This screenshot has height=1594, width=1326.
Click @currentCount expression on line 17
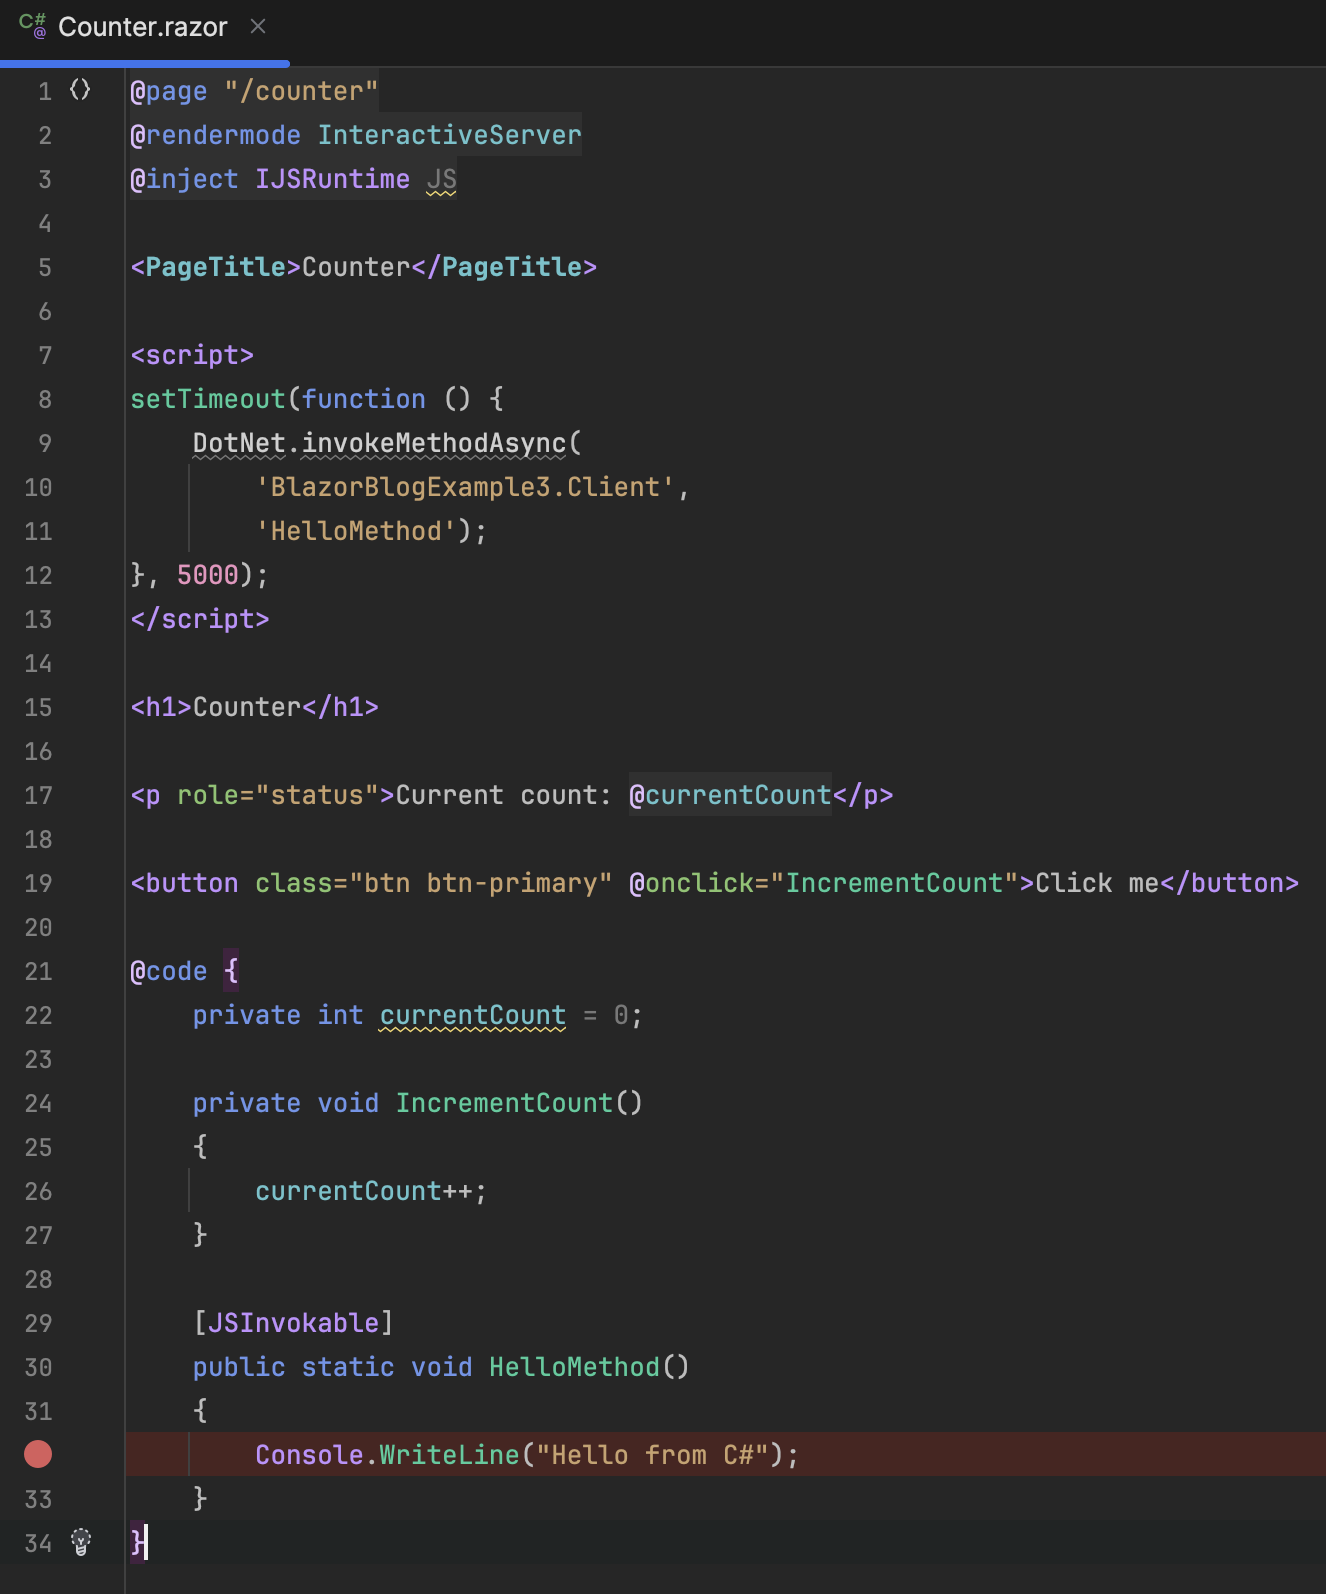pyautogui.click(x=730, y=795)
